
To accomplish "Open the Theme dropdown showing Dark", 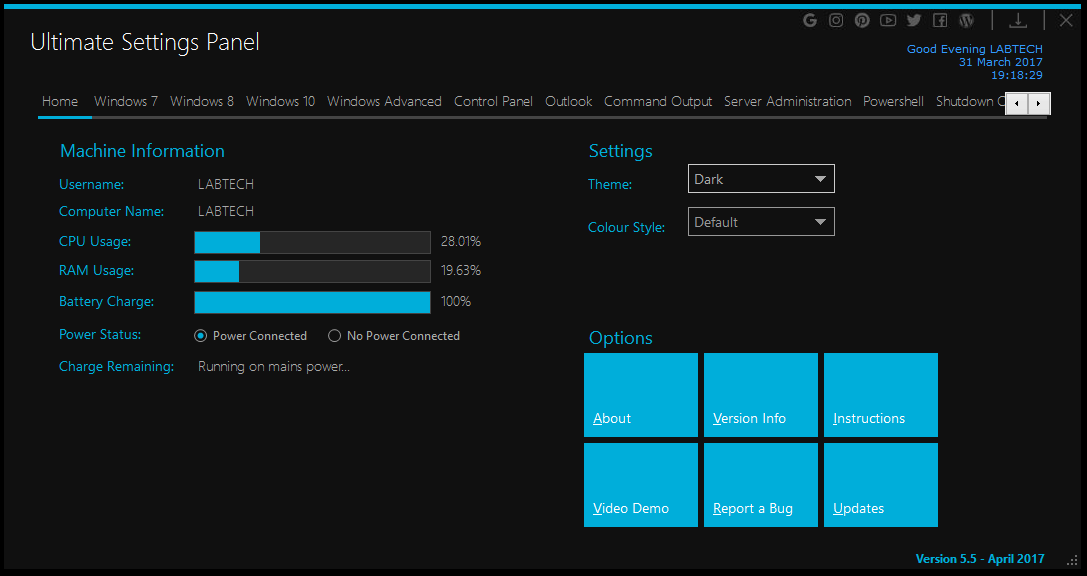I will (761, 179).
